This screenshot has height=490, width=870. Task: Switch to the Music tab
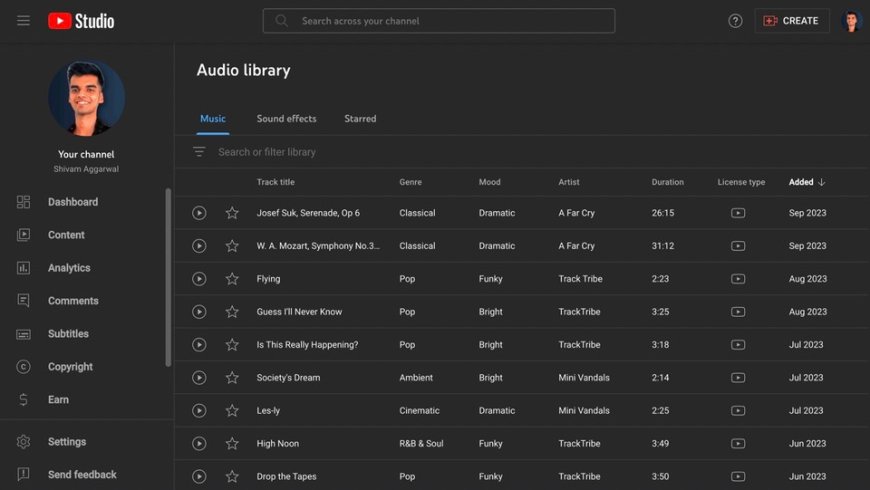(213, 119)
